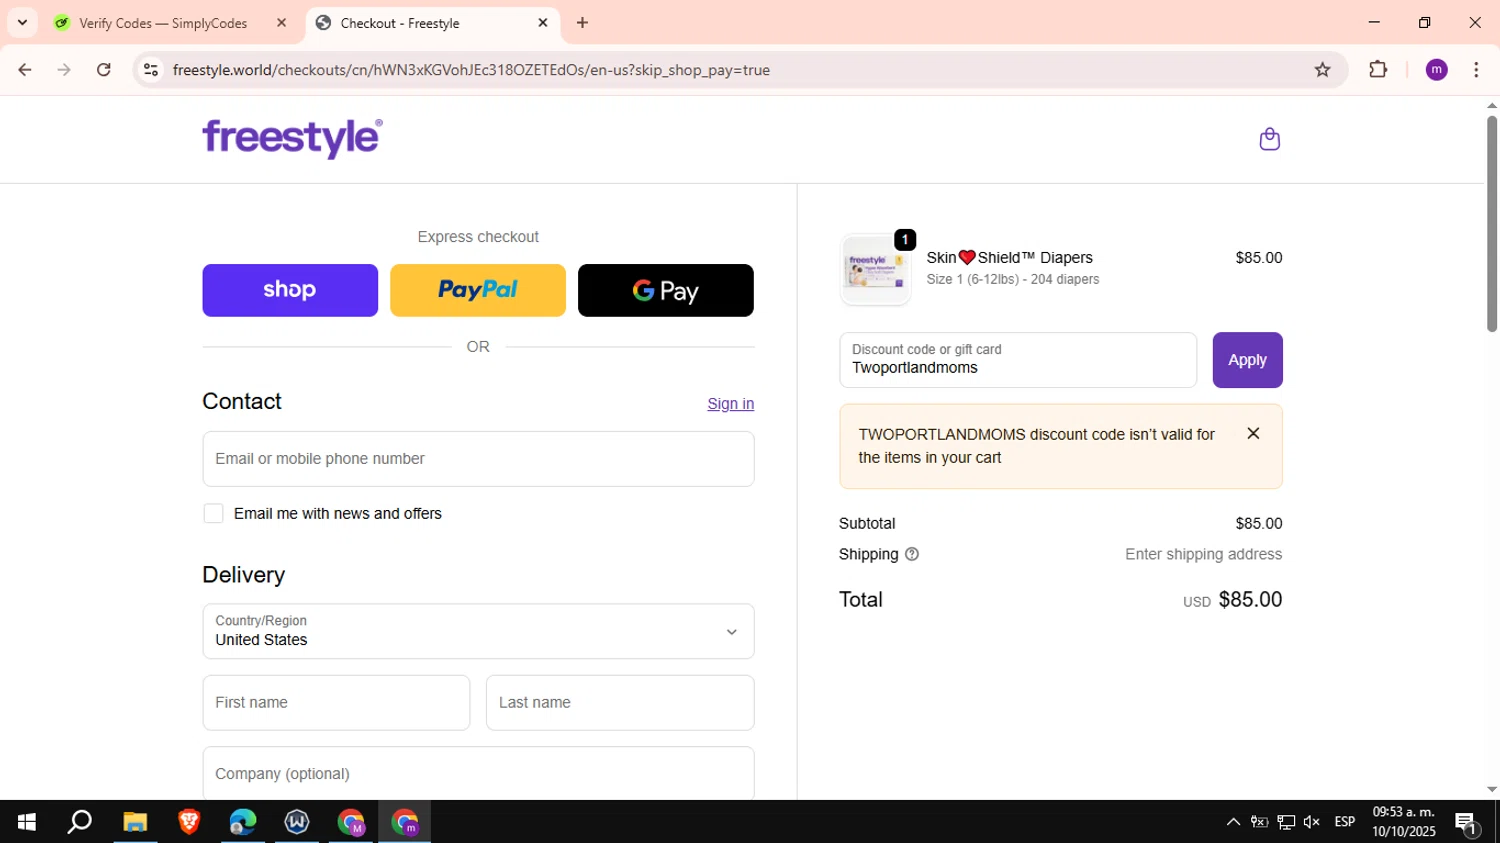
Task: Choose PayPal express checkout
Action: pos(478,290)
